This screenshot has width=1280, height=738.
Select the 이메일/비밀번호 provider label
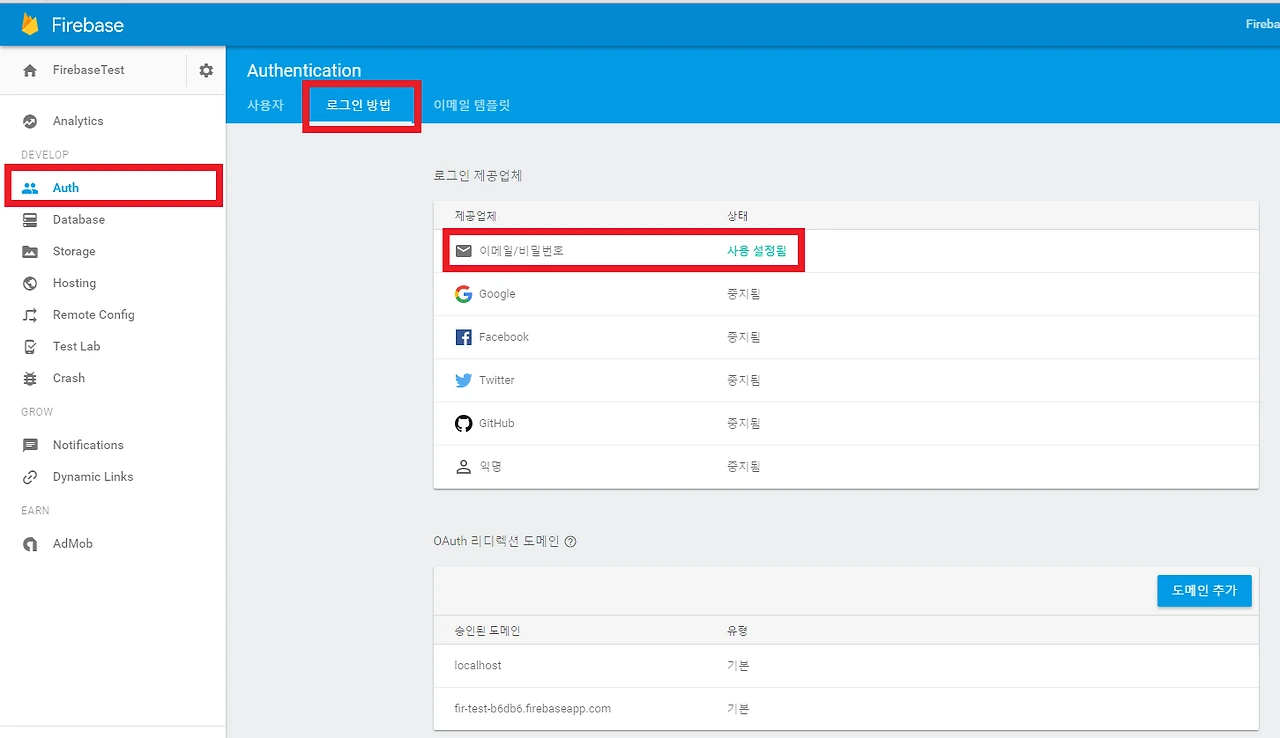(521, 251)
